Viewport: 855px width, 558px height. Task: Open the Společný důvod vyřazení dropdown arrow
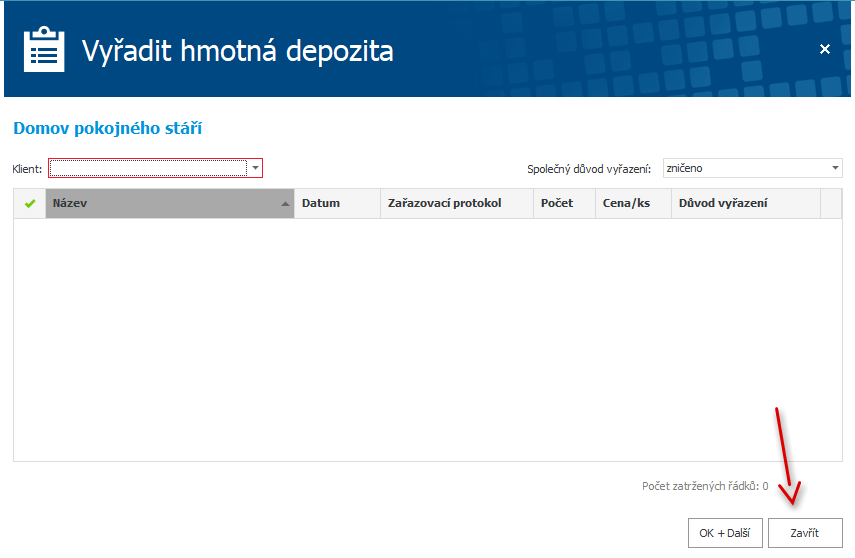pos(835,168)
